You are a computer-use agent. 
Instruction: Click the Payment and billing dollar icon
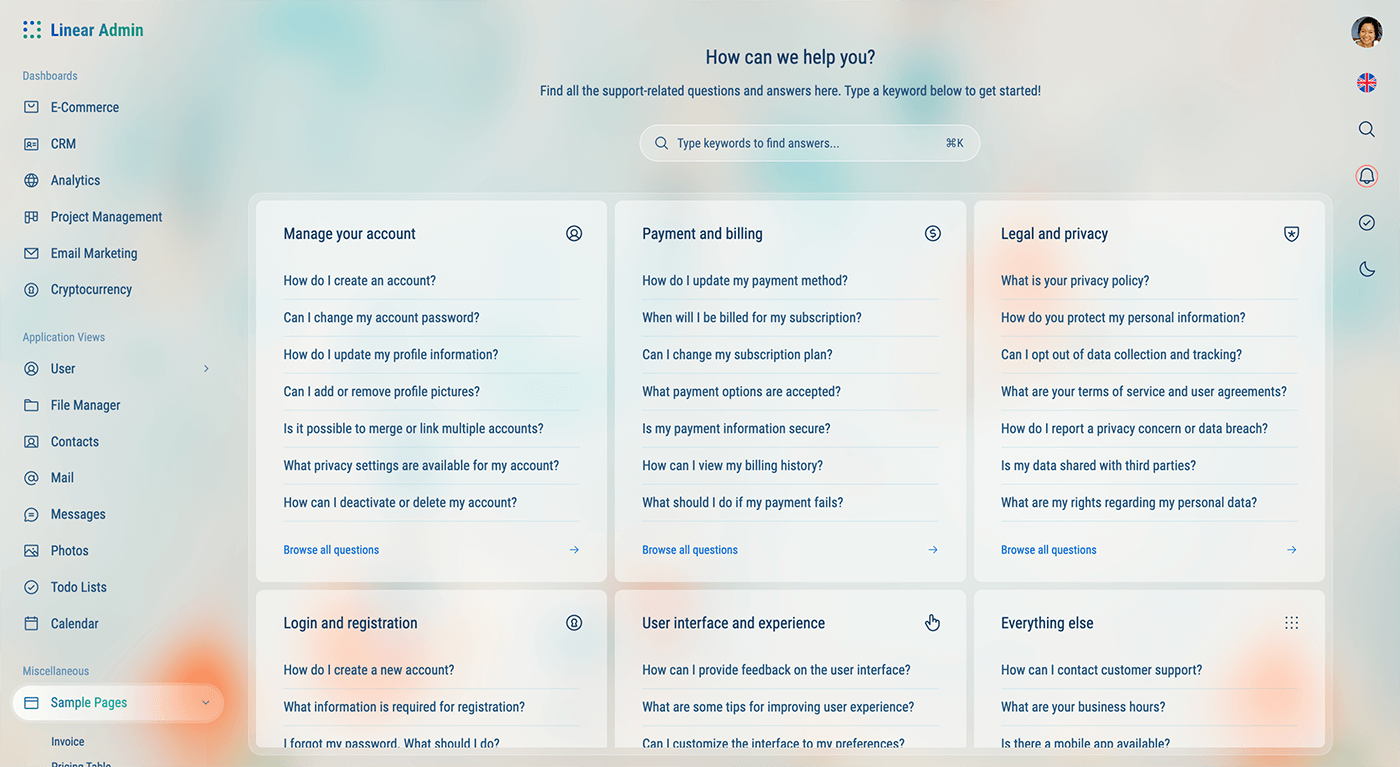click(x=933, y=233)
